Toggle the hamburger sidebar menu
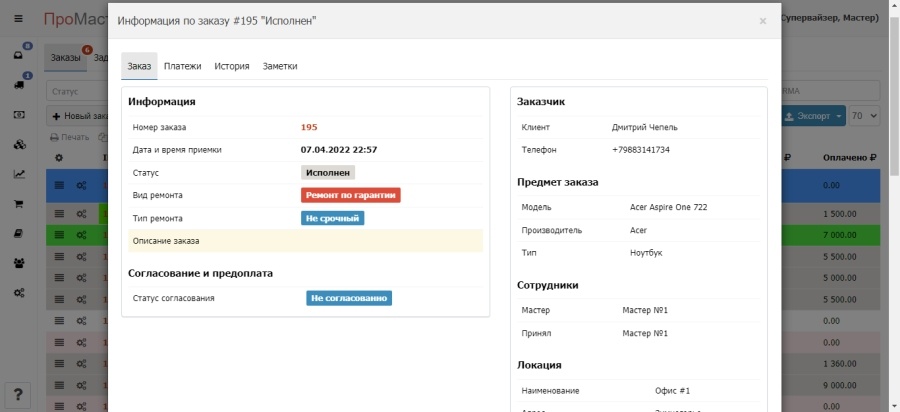Image resolution: width=900 pixels, height=412 pixels. [19, 19]
